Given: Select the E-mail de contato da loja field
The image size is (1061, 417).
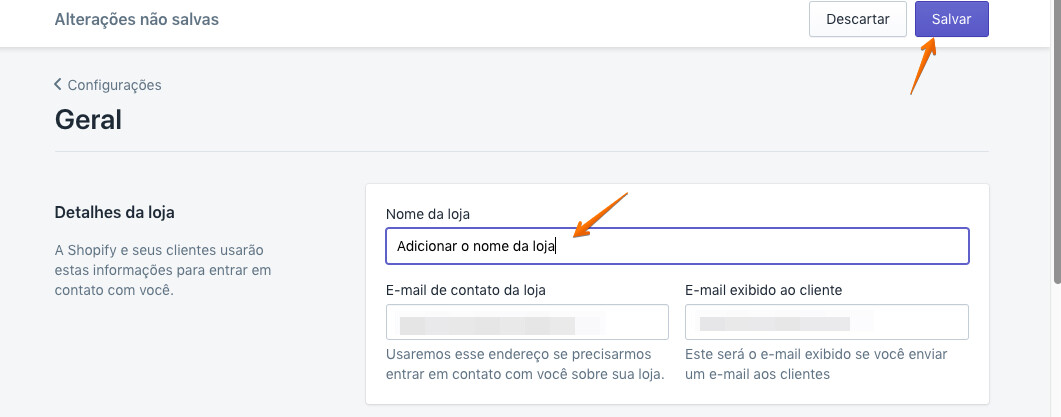Looking at the screenshot, I should tap(527, 323).
